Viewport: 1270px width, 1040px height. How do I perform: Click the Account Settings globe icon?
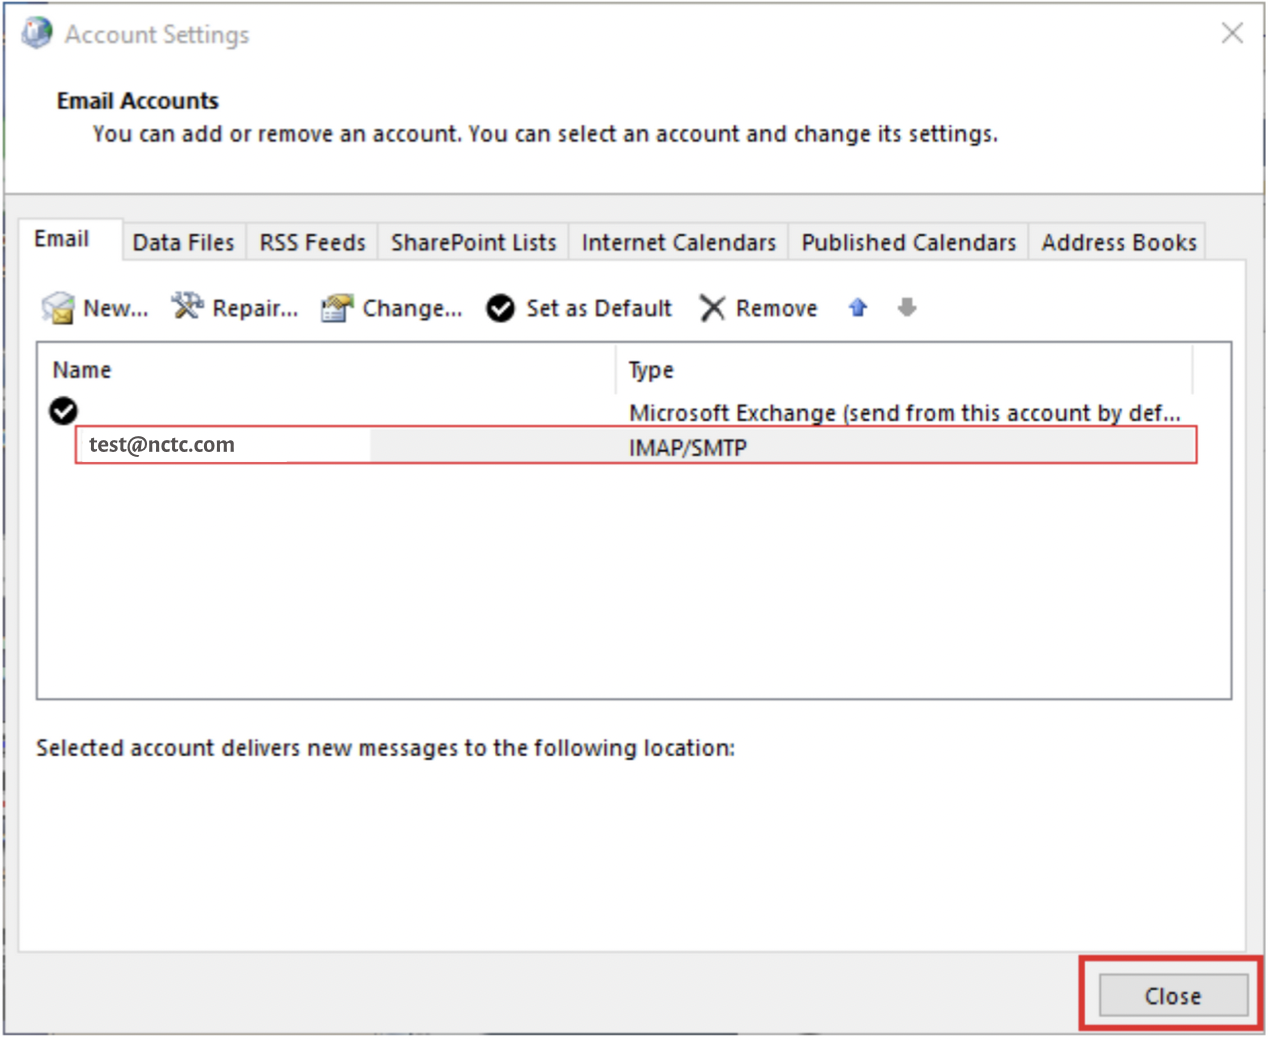pyautogui.click(x=35, y=32)
